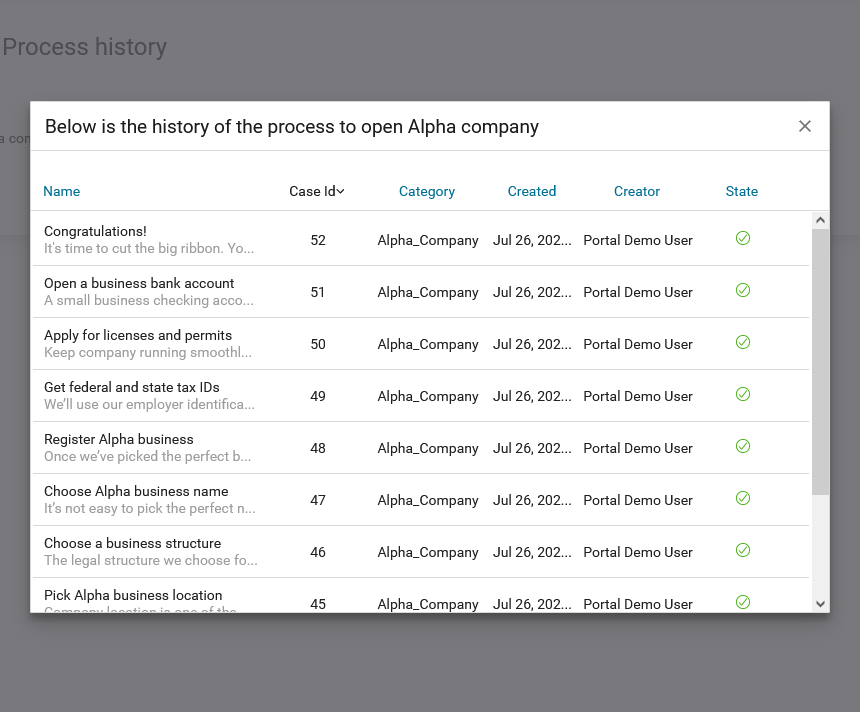Select case id 48 cell
This screenshot has height=712, width=860.
(x=318, y=448)
